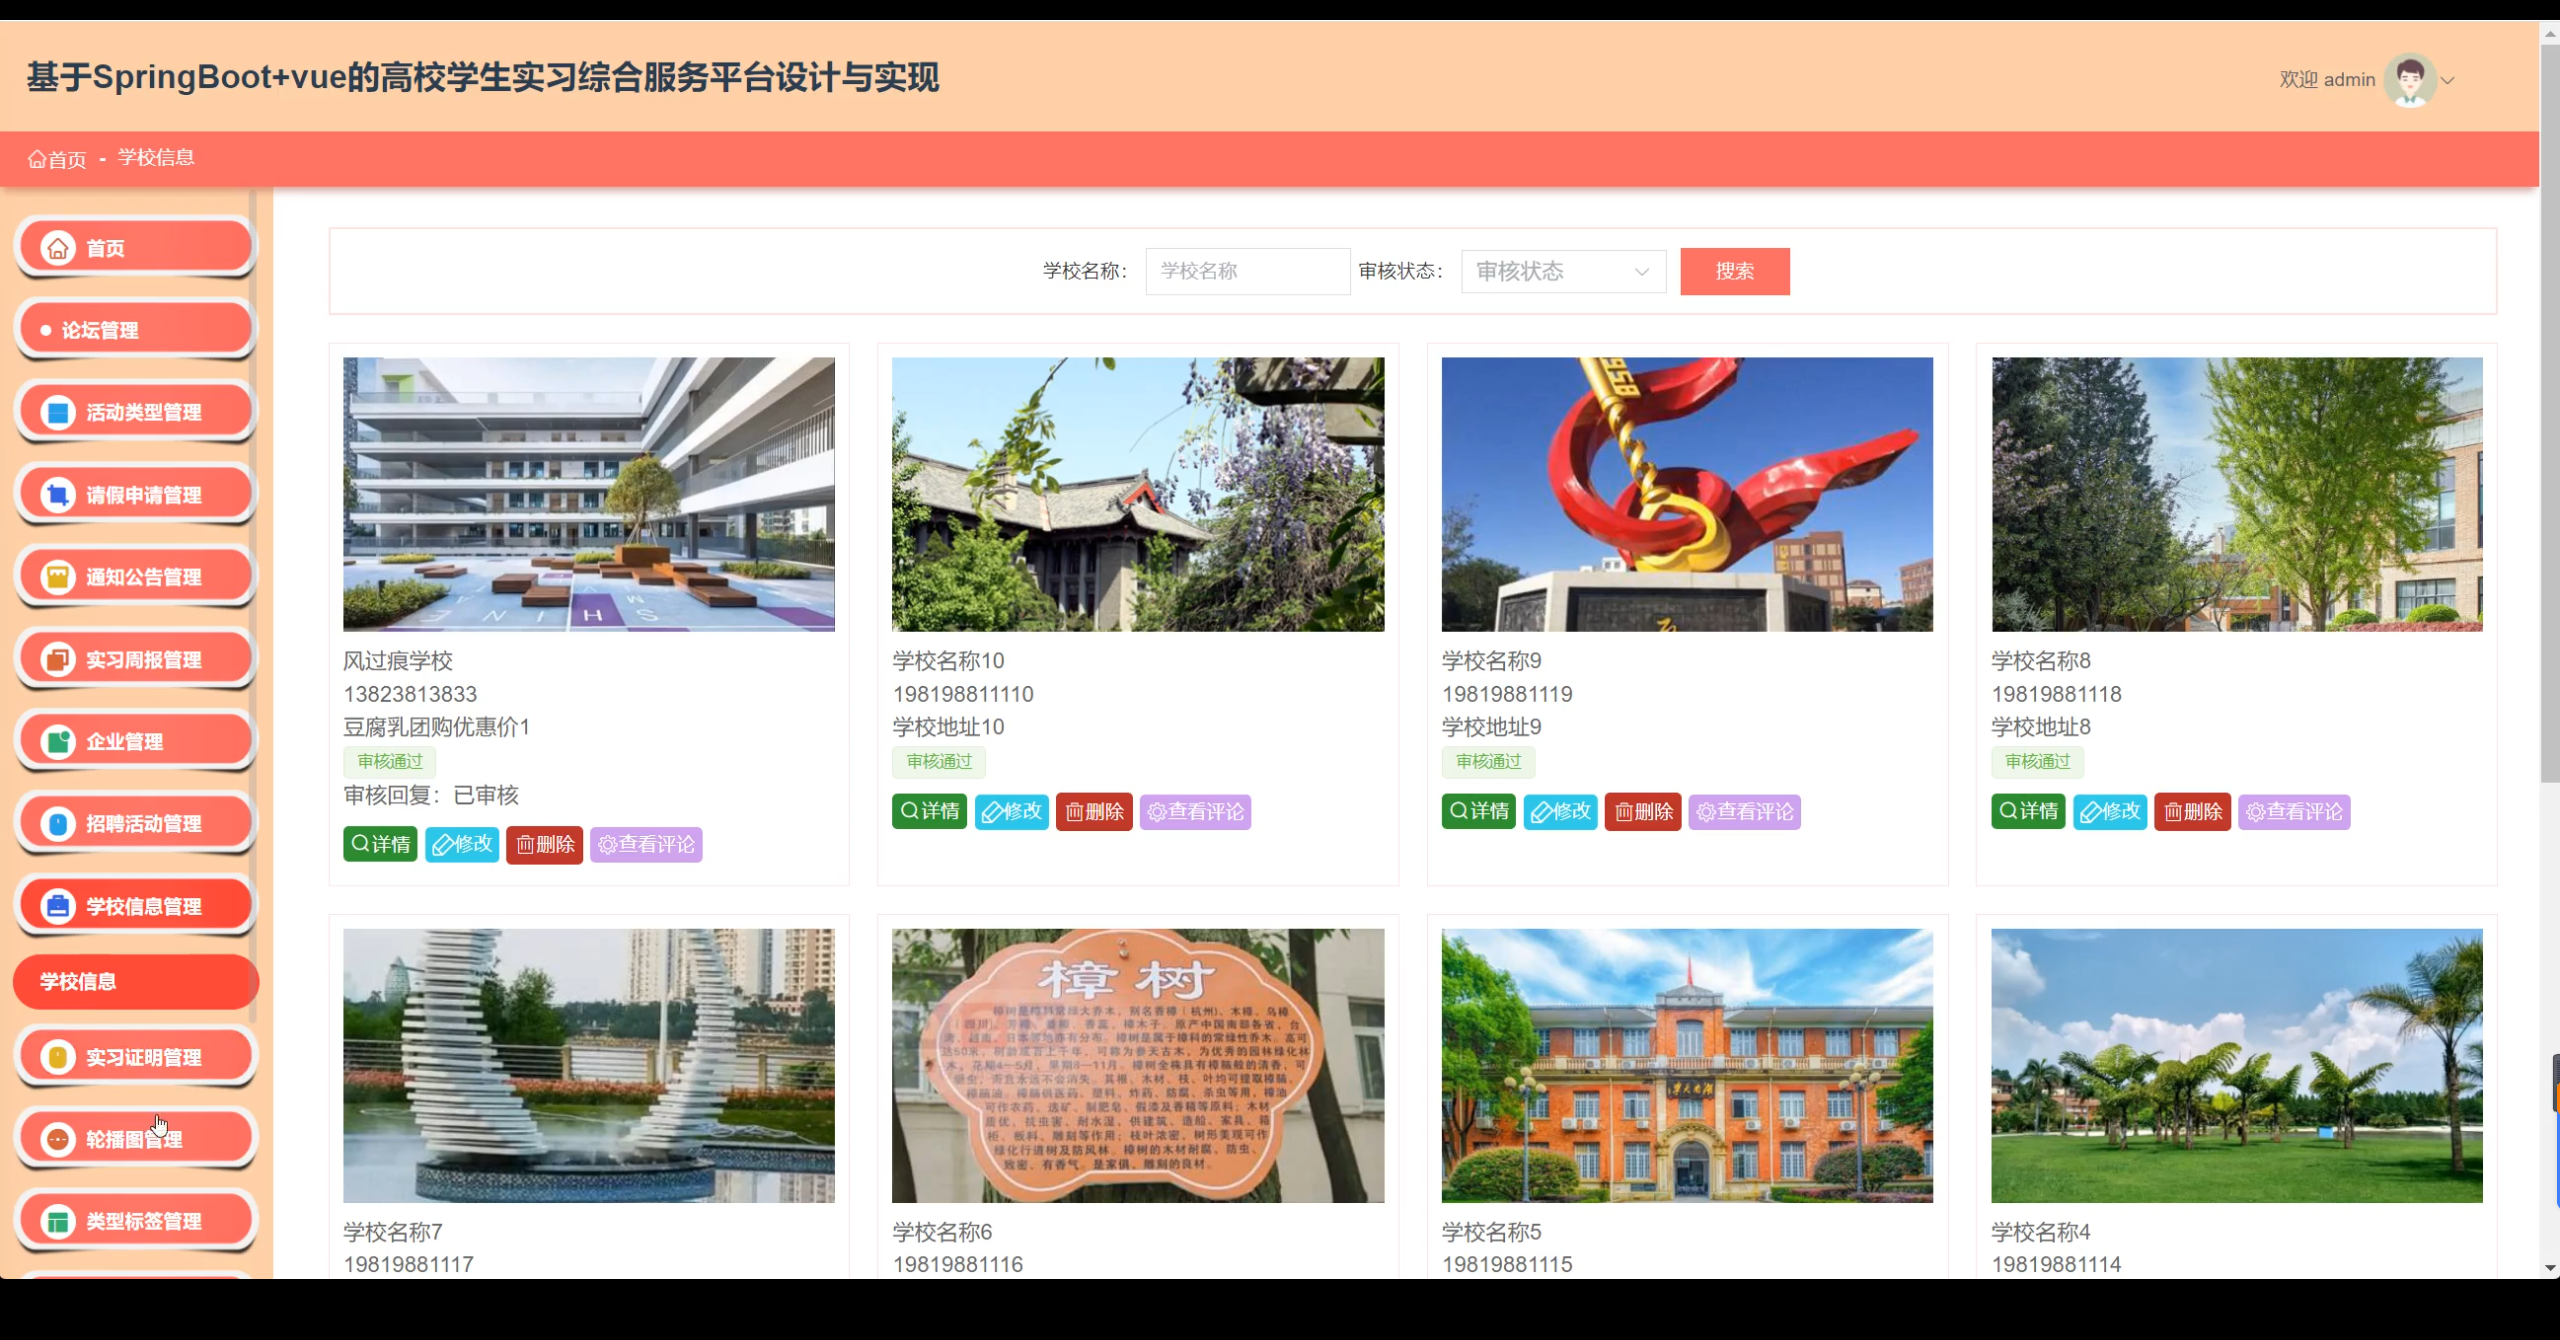Click the 学校名称9 sculpture thumbnail
2560x1340 pixels.
(1687, 494)
